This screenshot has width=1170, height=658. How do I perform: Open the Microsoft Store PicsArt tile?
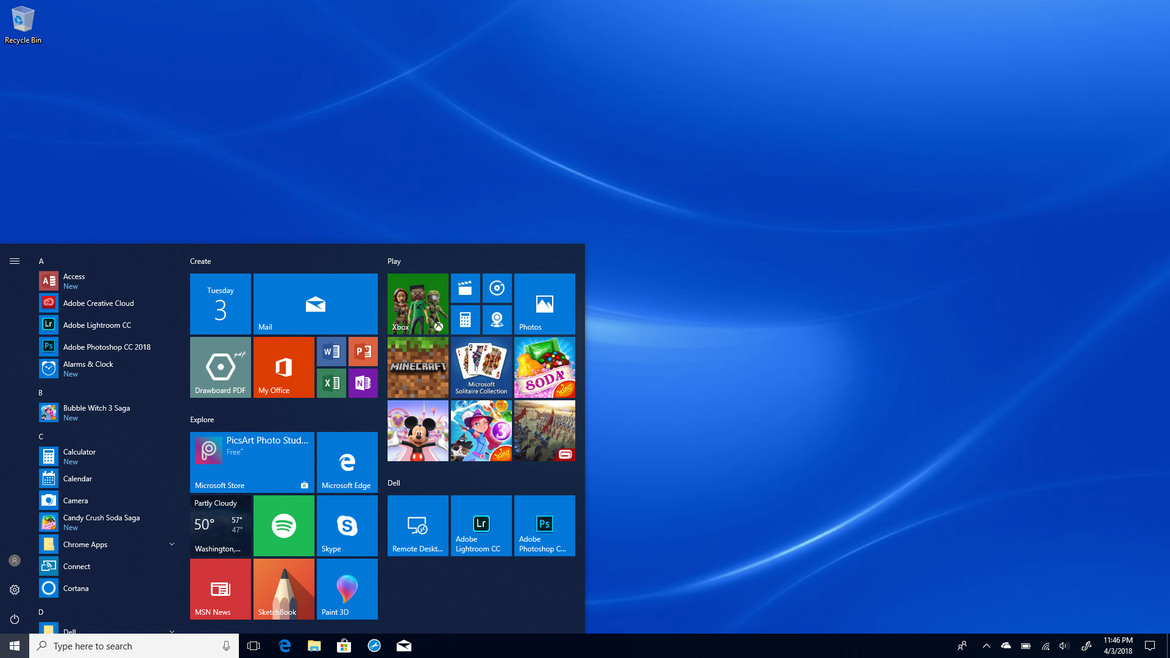click(x=252, y=463)
